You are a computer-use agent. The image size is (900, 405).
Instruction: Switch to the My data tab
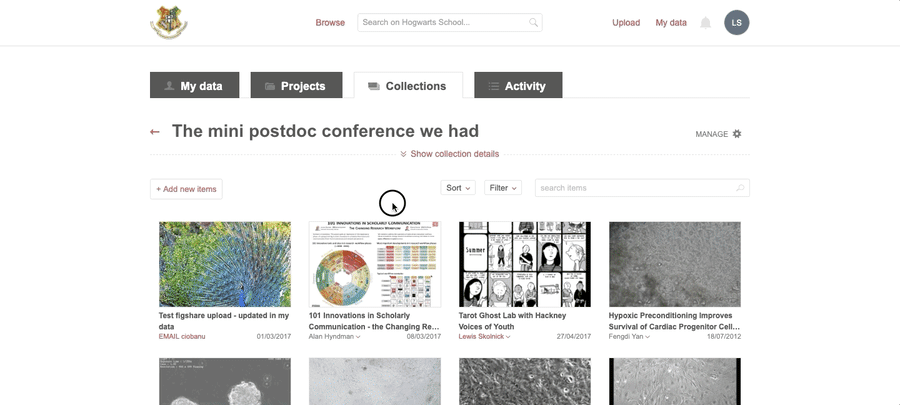click(x=194, y=86)
